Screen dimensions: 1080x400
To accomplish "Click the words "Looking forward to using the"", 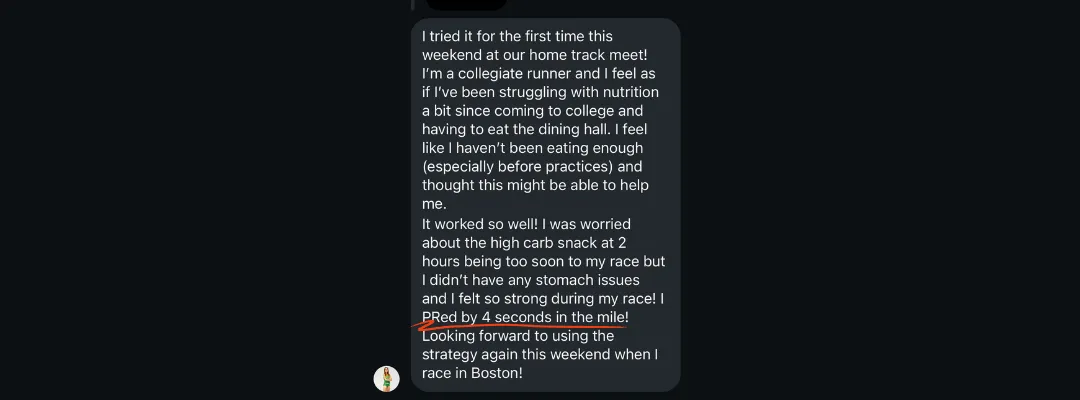I will pos(518,336).
